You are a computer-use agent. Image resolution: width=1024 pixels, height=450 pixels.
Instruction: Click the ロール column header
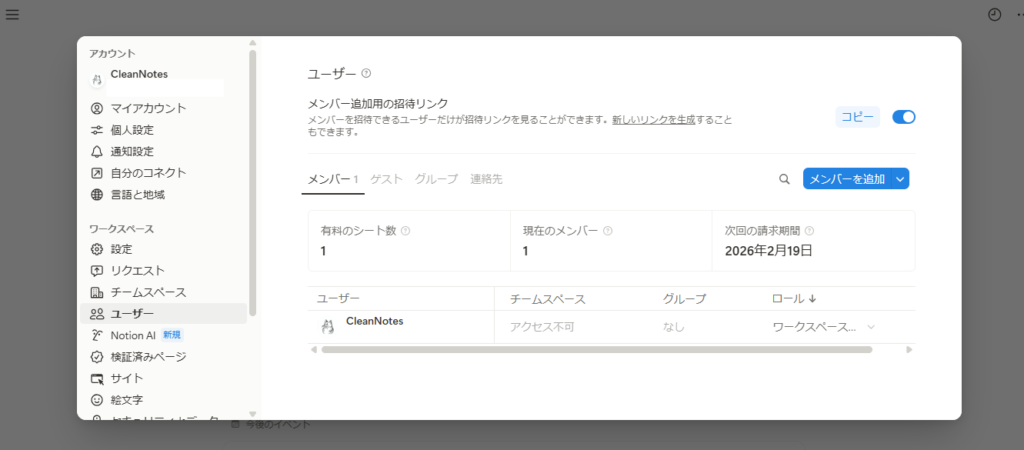(788, 298)
